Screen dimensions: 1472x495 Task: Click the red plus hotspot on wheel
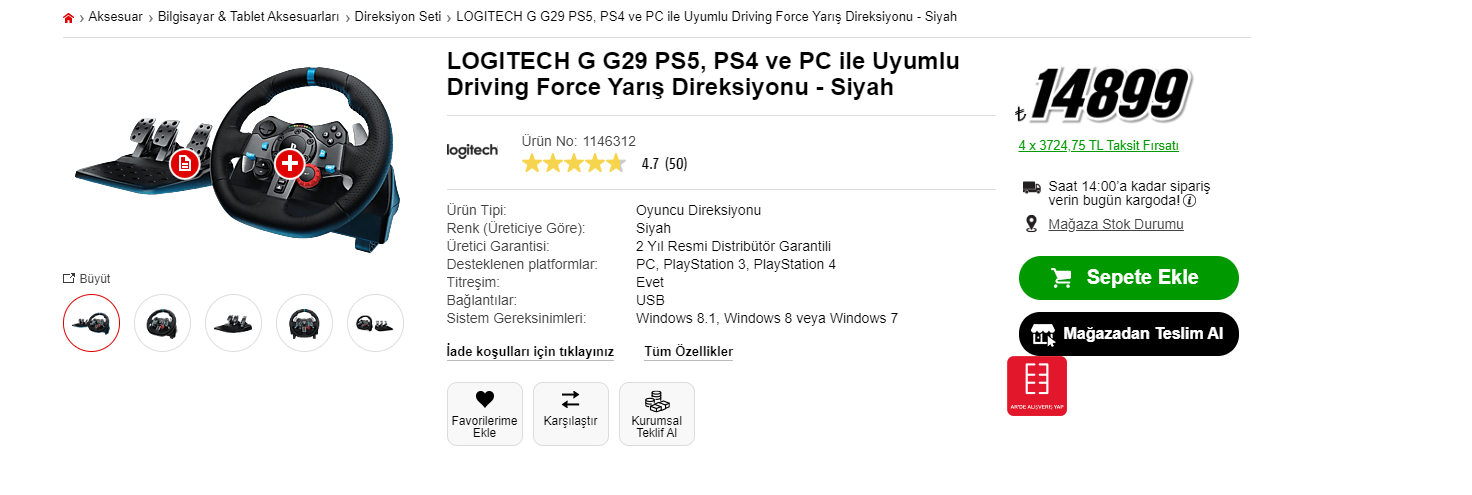coord(289,163)
